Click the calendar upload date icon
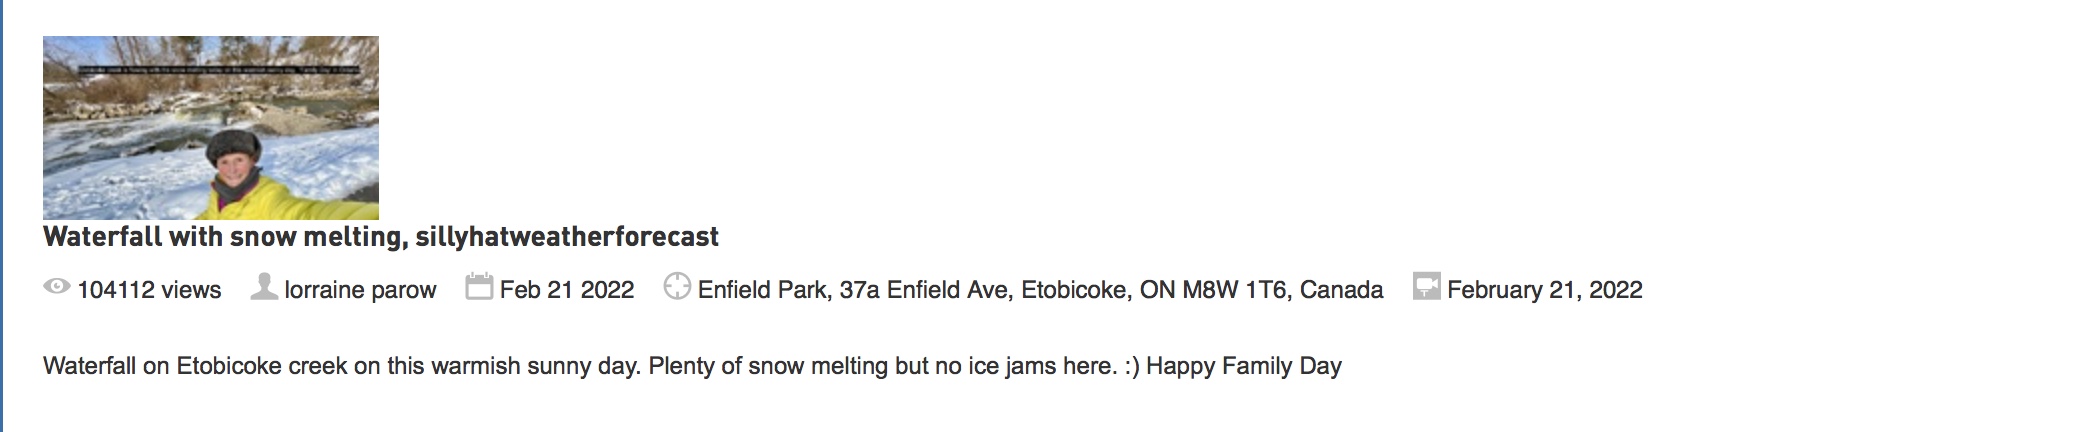Screen dimensions: 2096x432 479,287
